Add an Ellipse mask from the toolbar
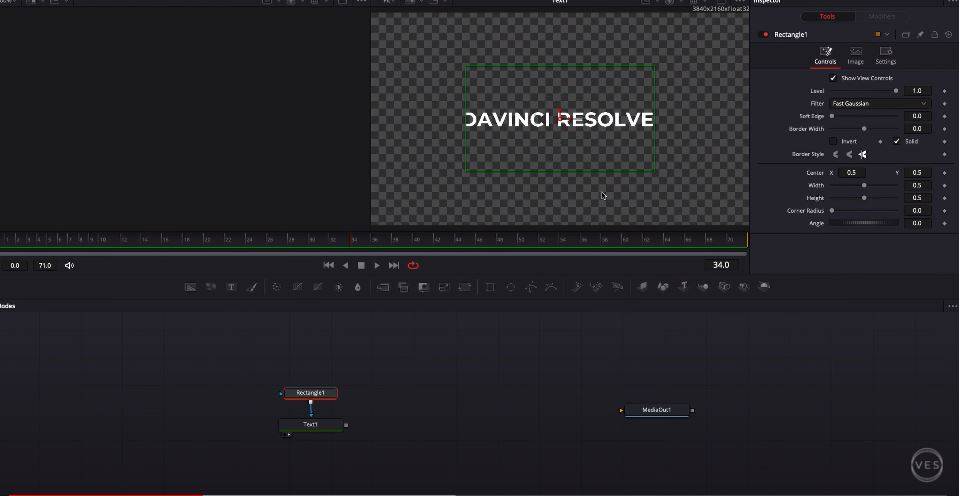 click(x=511, y=287)
